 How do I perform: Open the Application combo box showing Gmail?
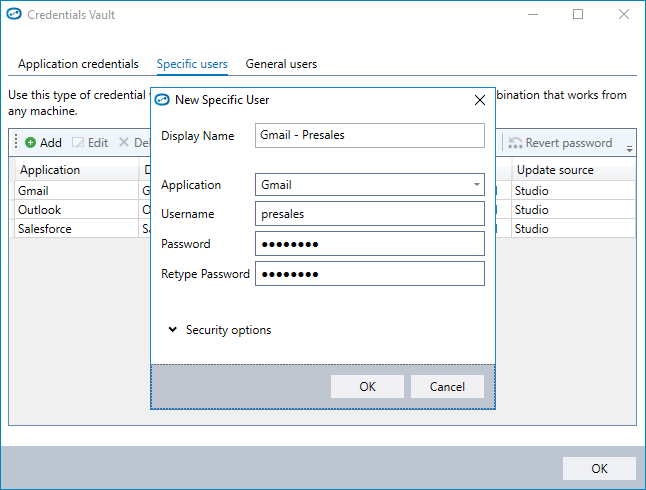point(370,185)
